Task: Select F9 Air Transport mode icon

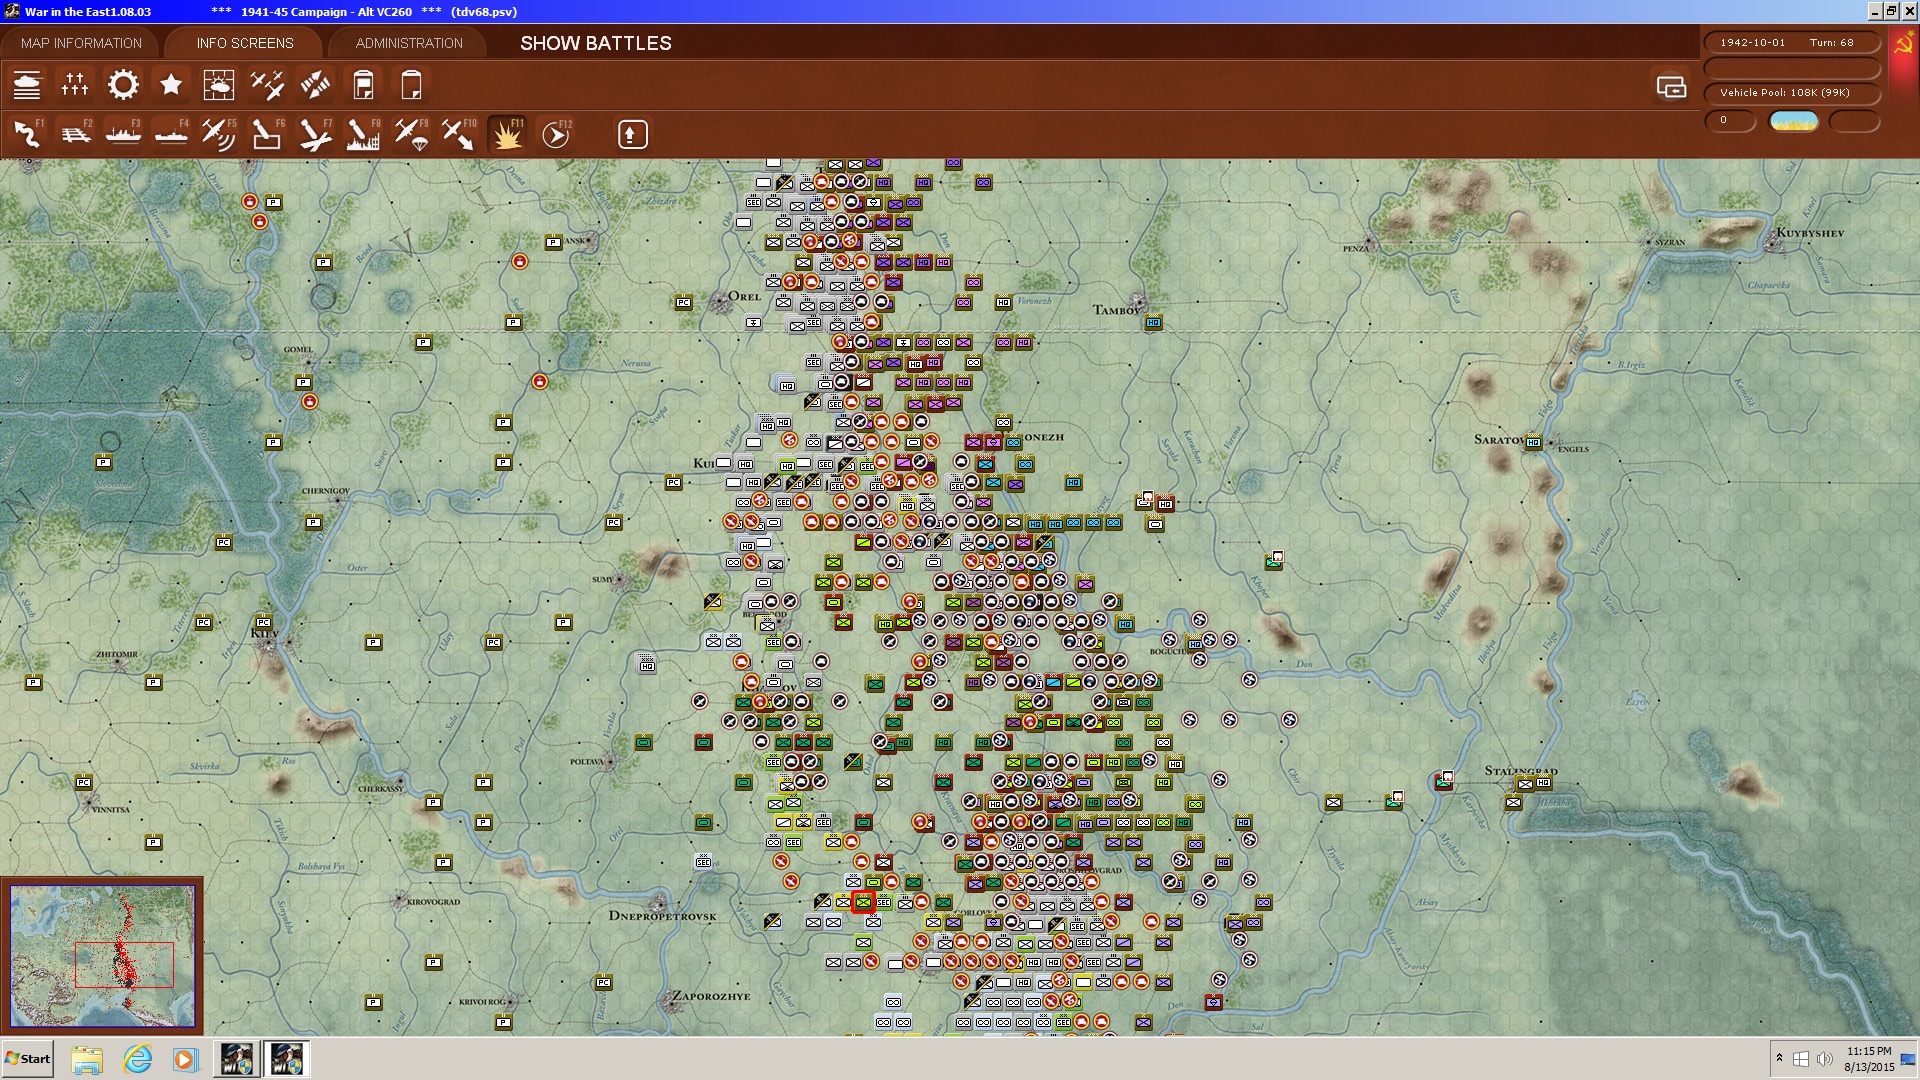Action: pos(411,134)
